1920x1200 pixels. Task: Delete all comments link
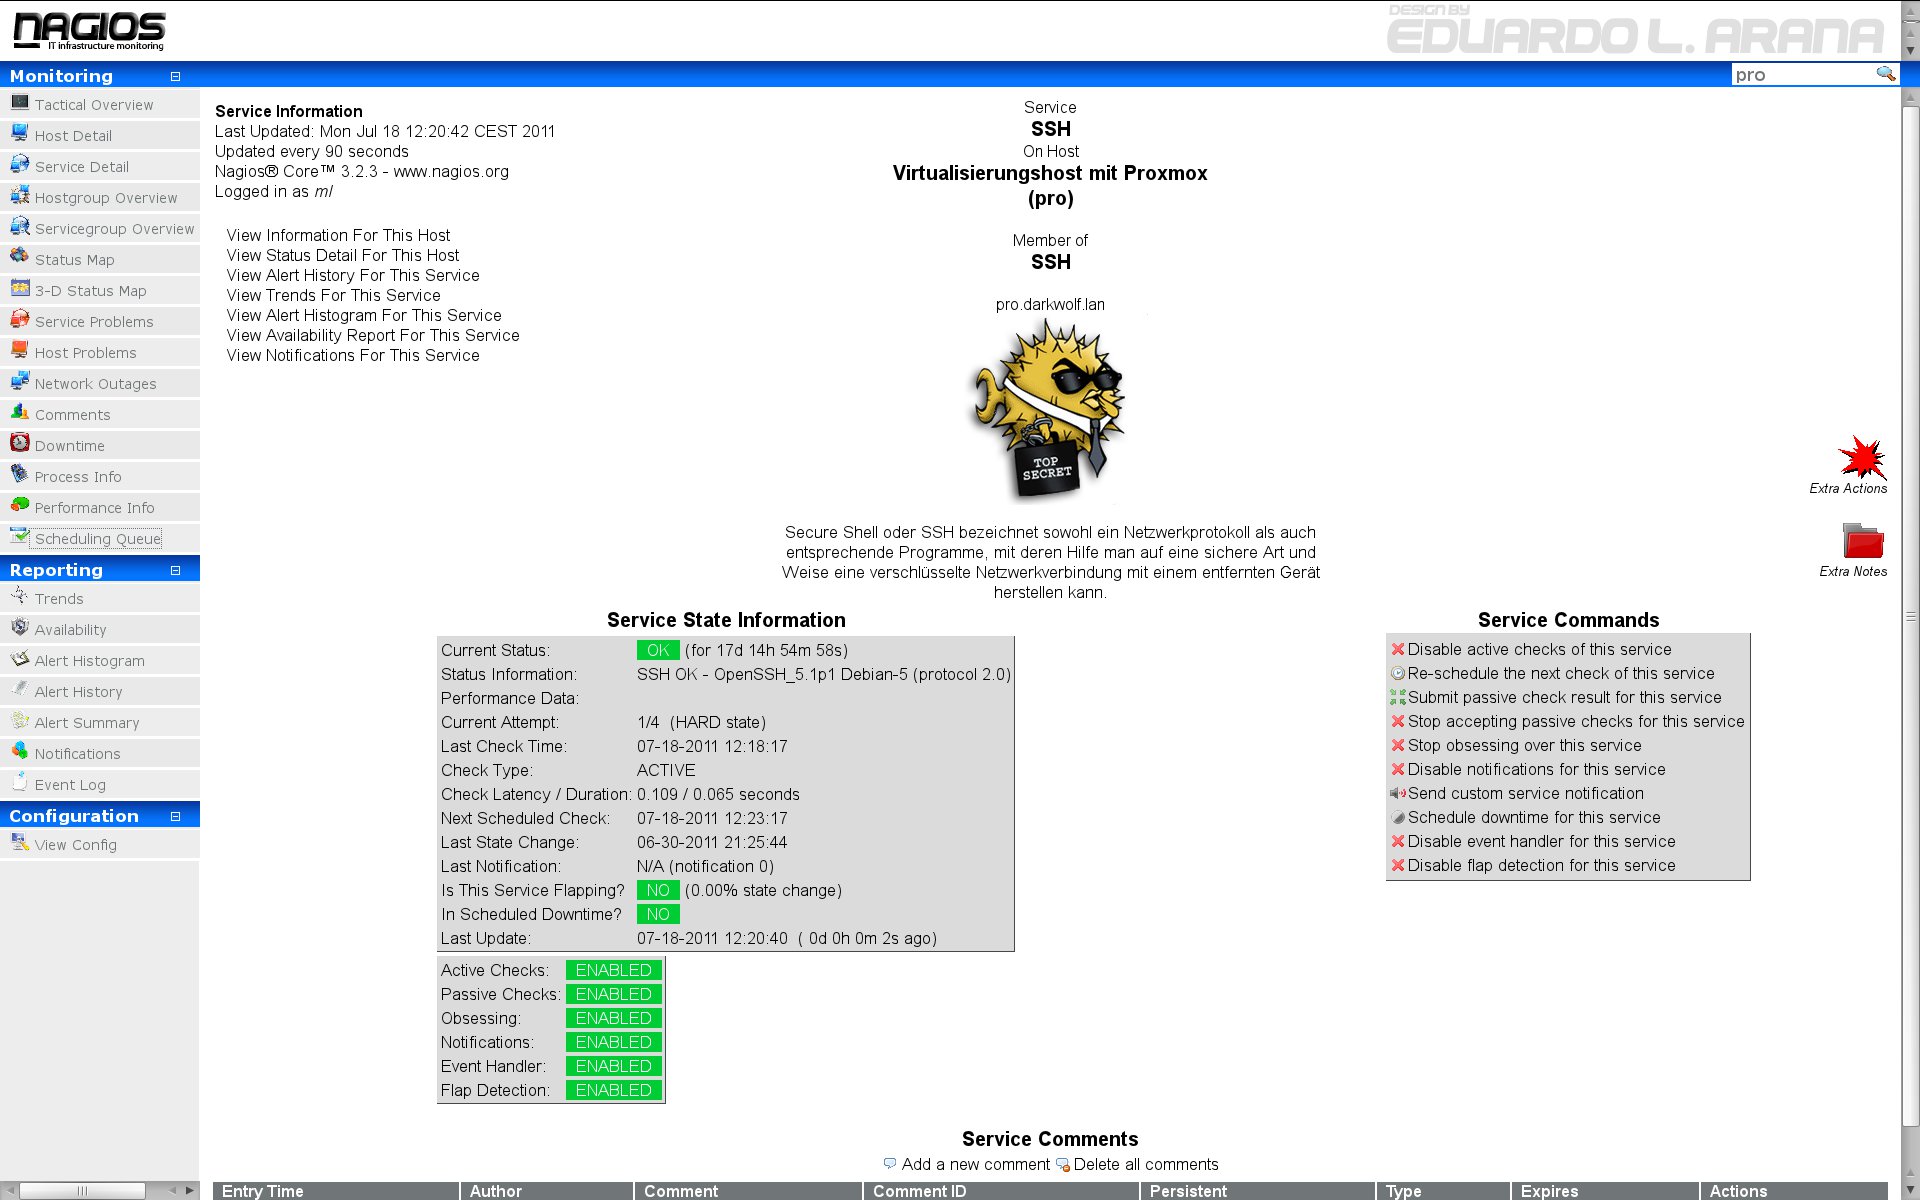pos(1146,1165)
